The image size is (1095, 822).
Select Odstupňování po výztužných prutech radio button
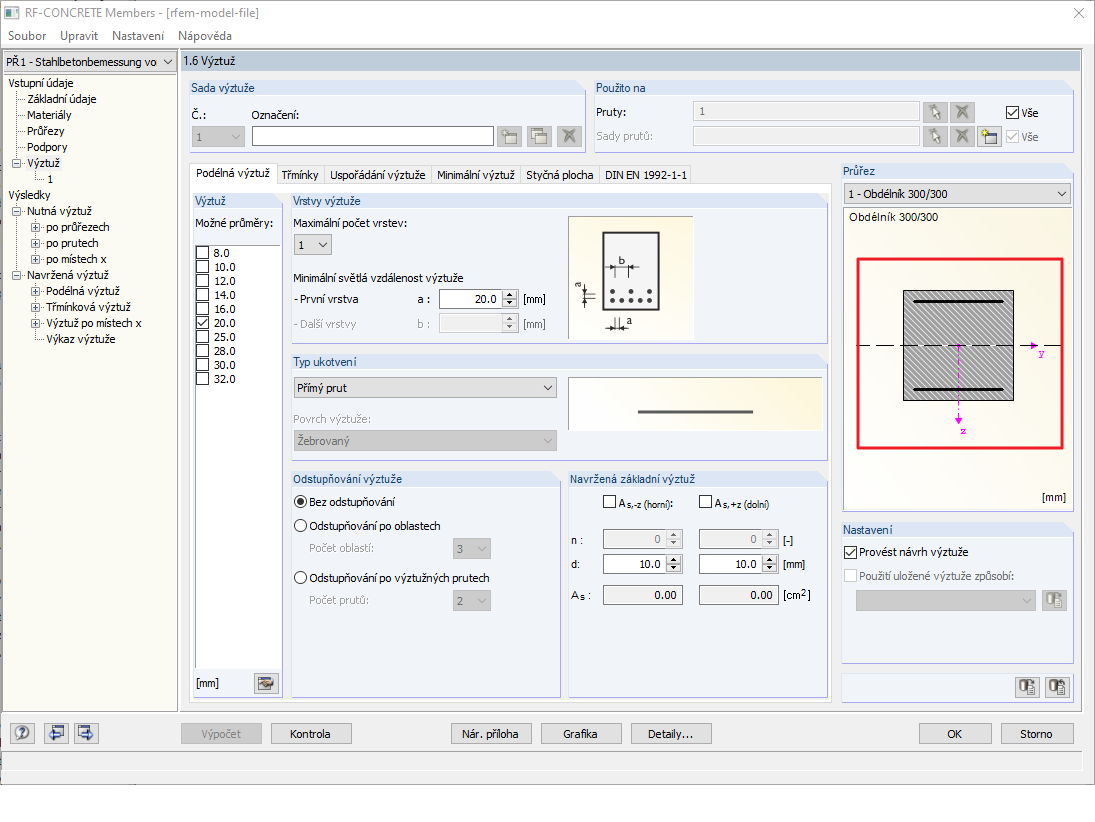pos(300,578)
